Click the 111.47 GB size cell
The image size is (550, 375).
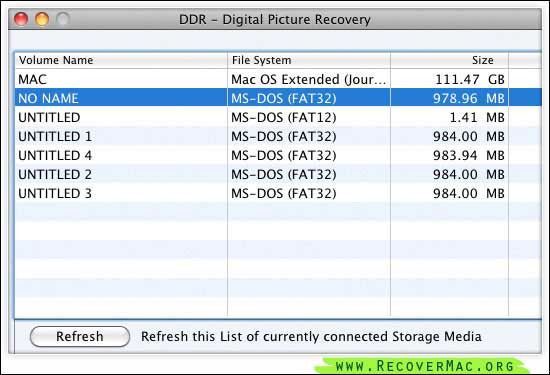tap(470, 80)
